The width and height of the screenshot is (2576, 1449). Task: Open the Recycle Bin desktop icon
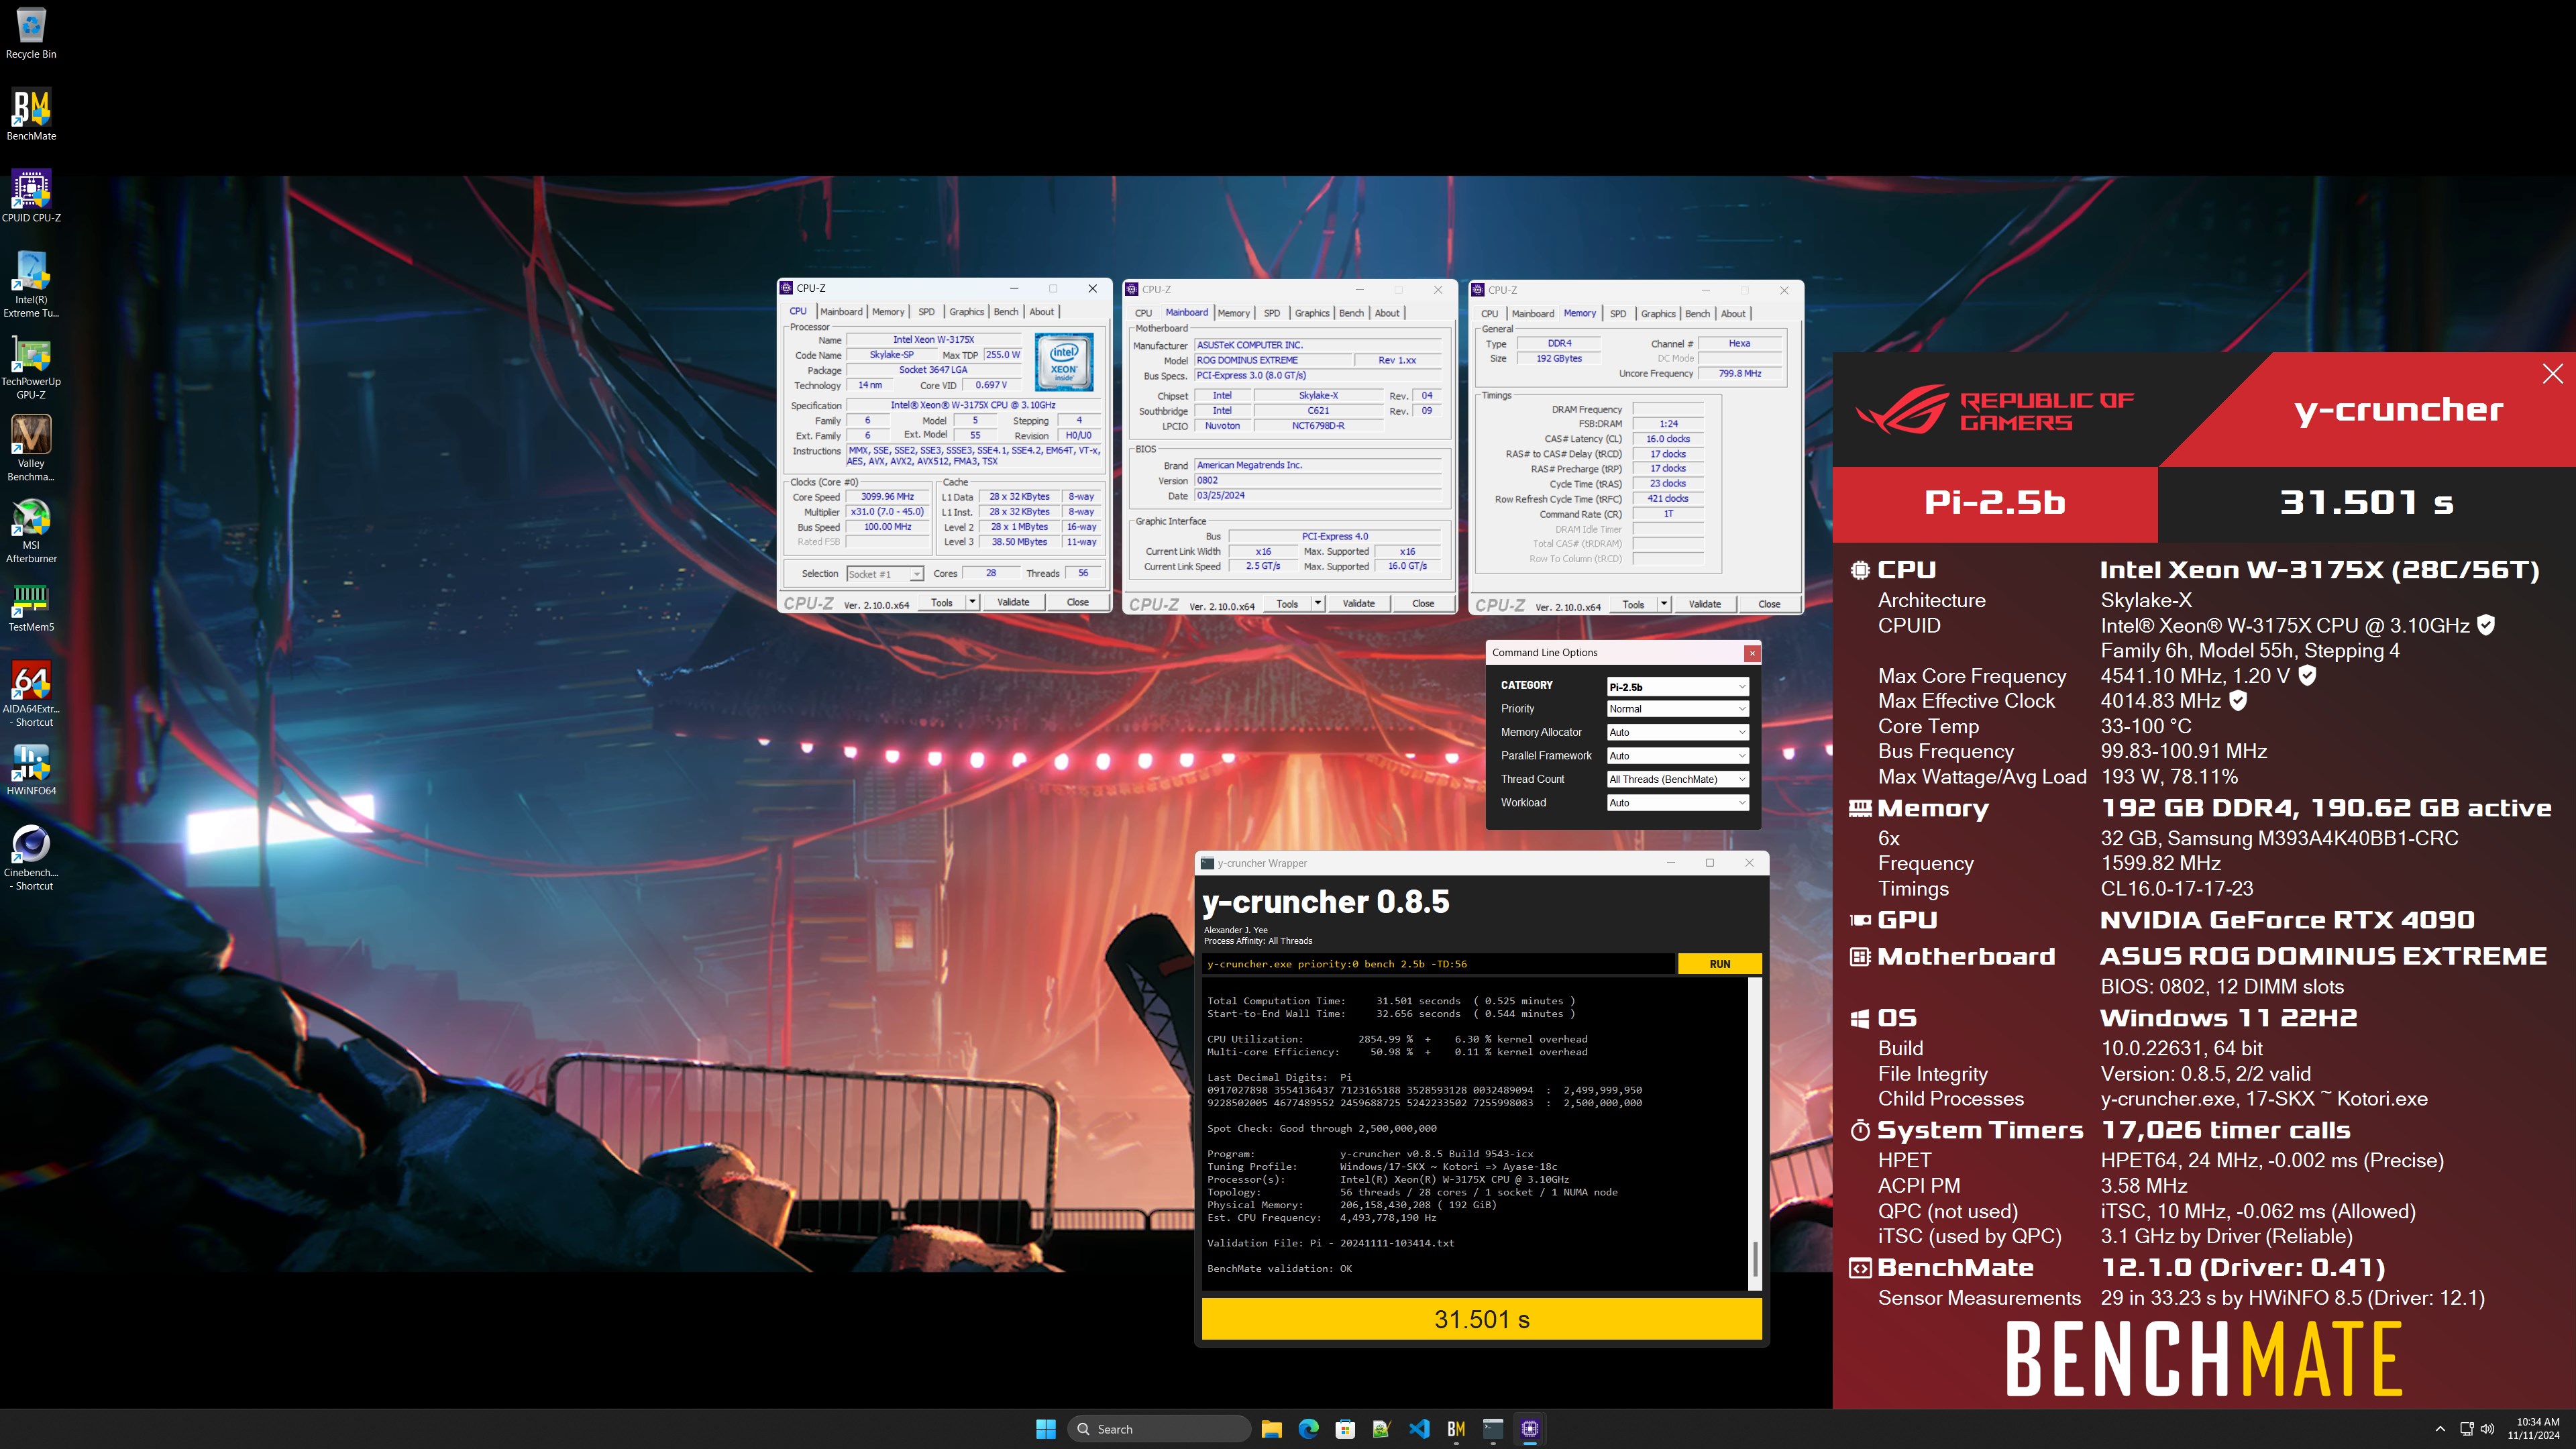[x=31, y=33]
